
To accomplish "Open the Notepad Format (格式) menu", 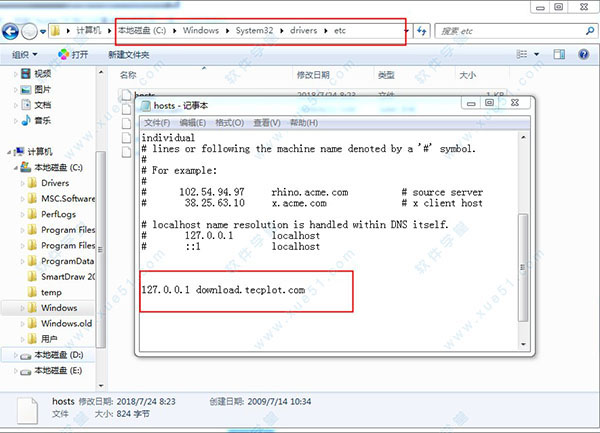I will pyautogui.click(x=230, y=122).
